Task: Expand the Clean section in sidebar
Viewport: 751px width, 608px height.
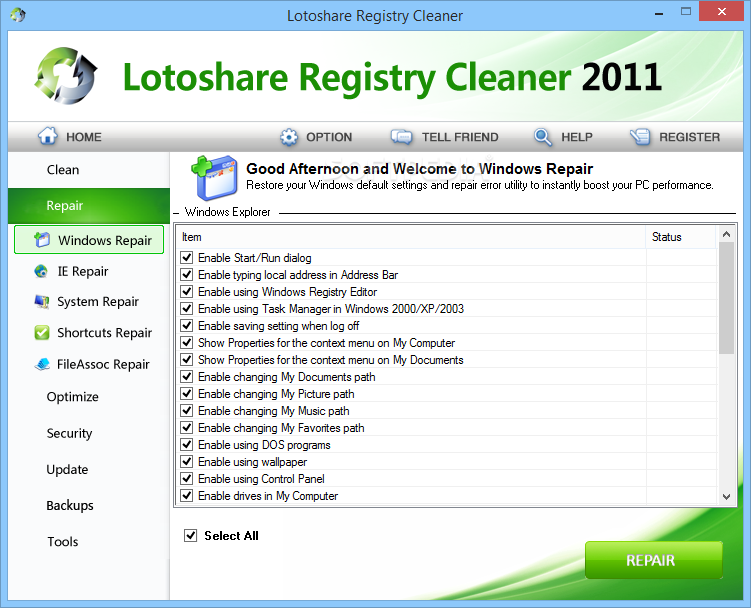Action: [89, 170]
